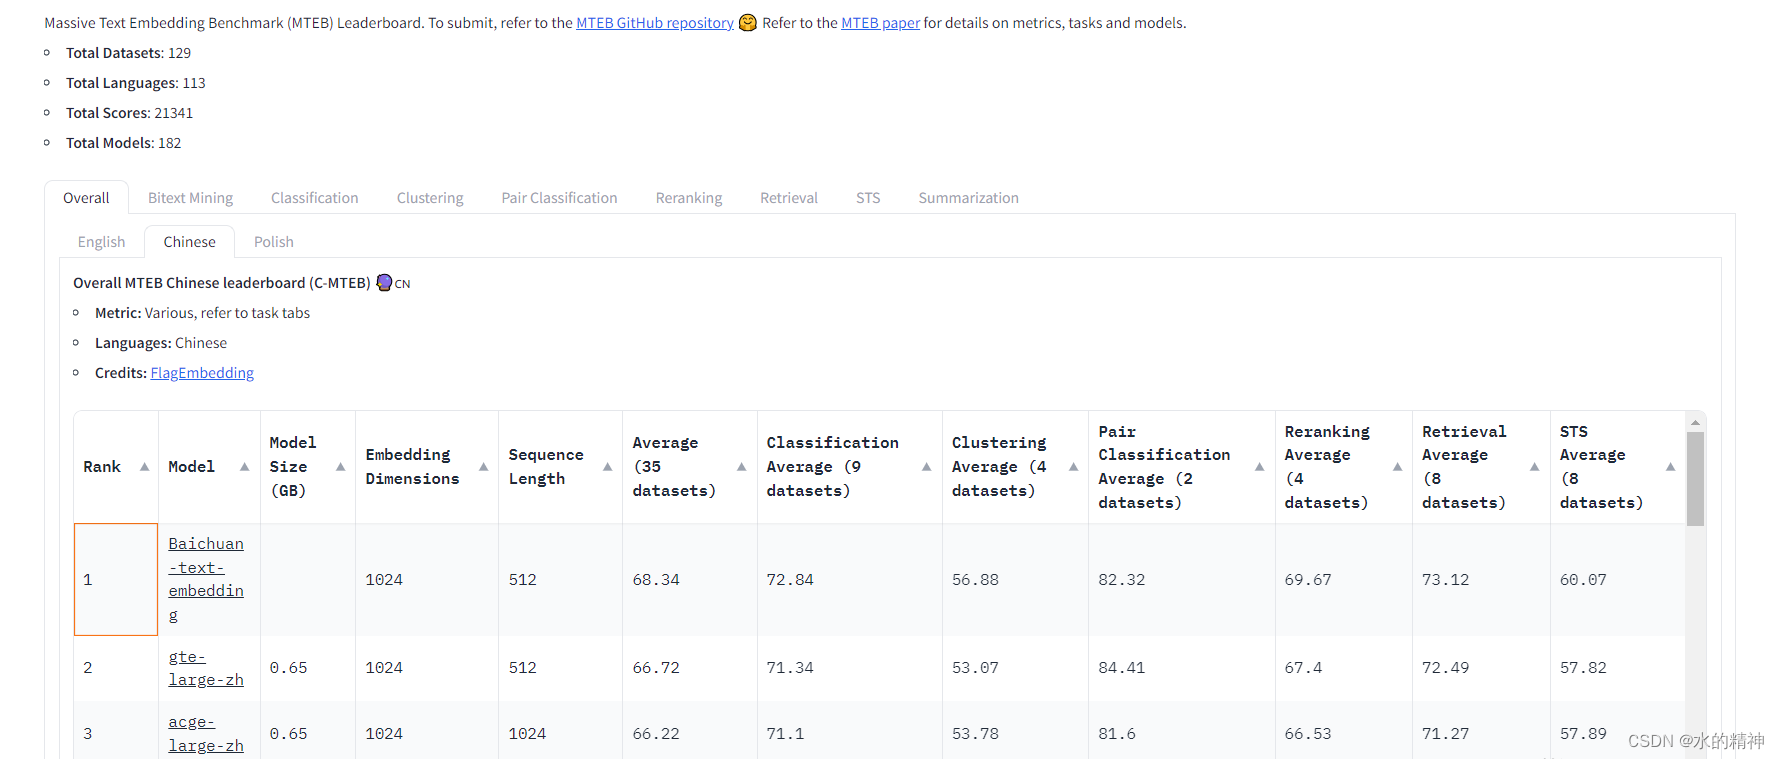
Task: Sort by Sequence Length arrow
Action: point(607,467)
